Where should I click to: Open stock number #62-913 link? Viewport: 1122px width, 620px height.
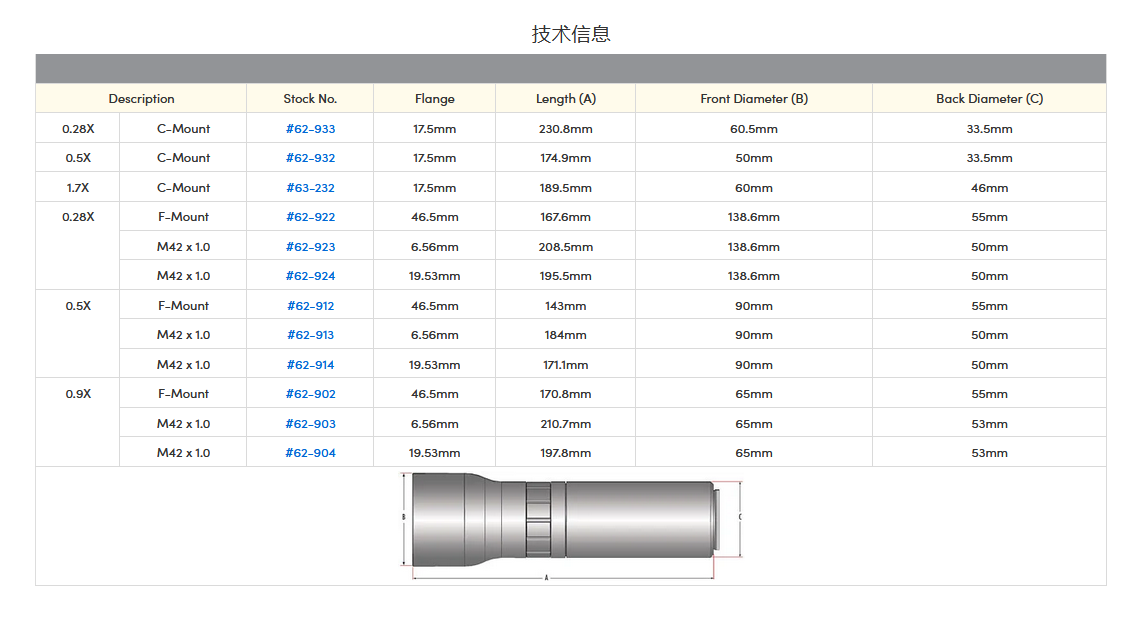[x=311, y=335]
